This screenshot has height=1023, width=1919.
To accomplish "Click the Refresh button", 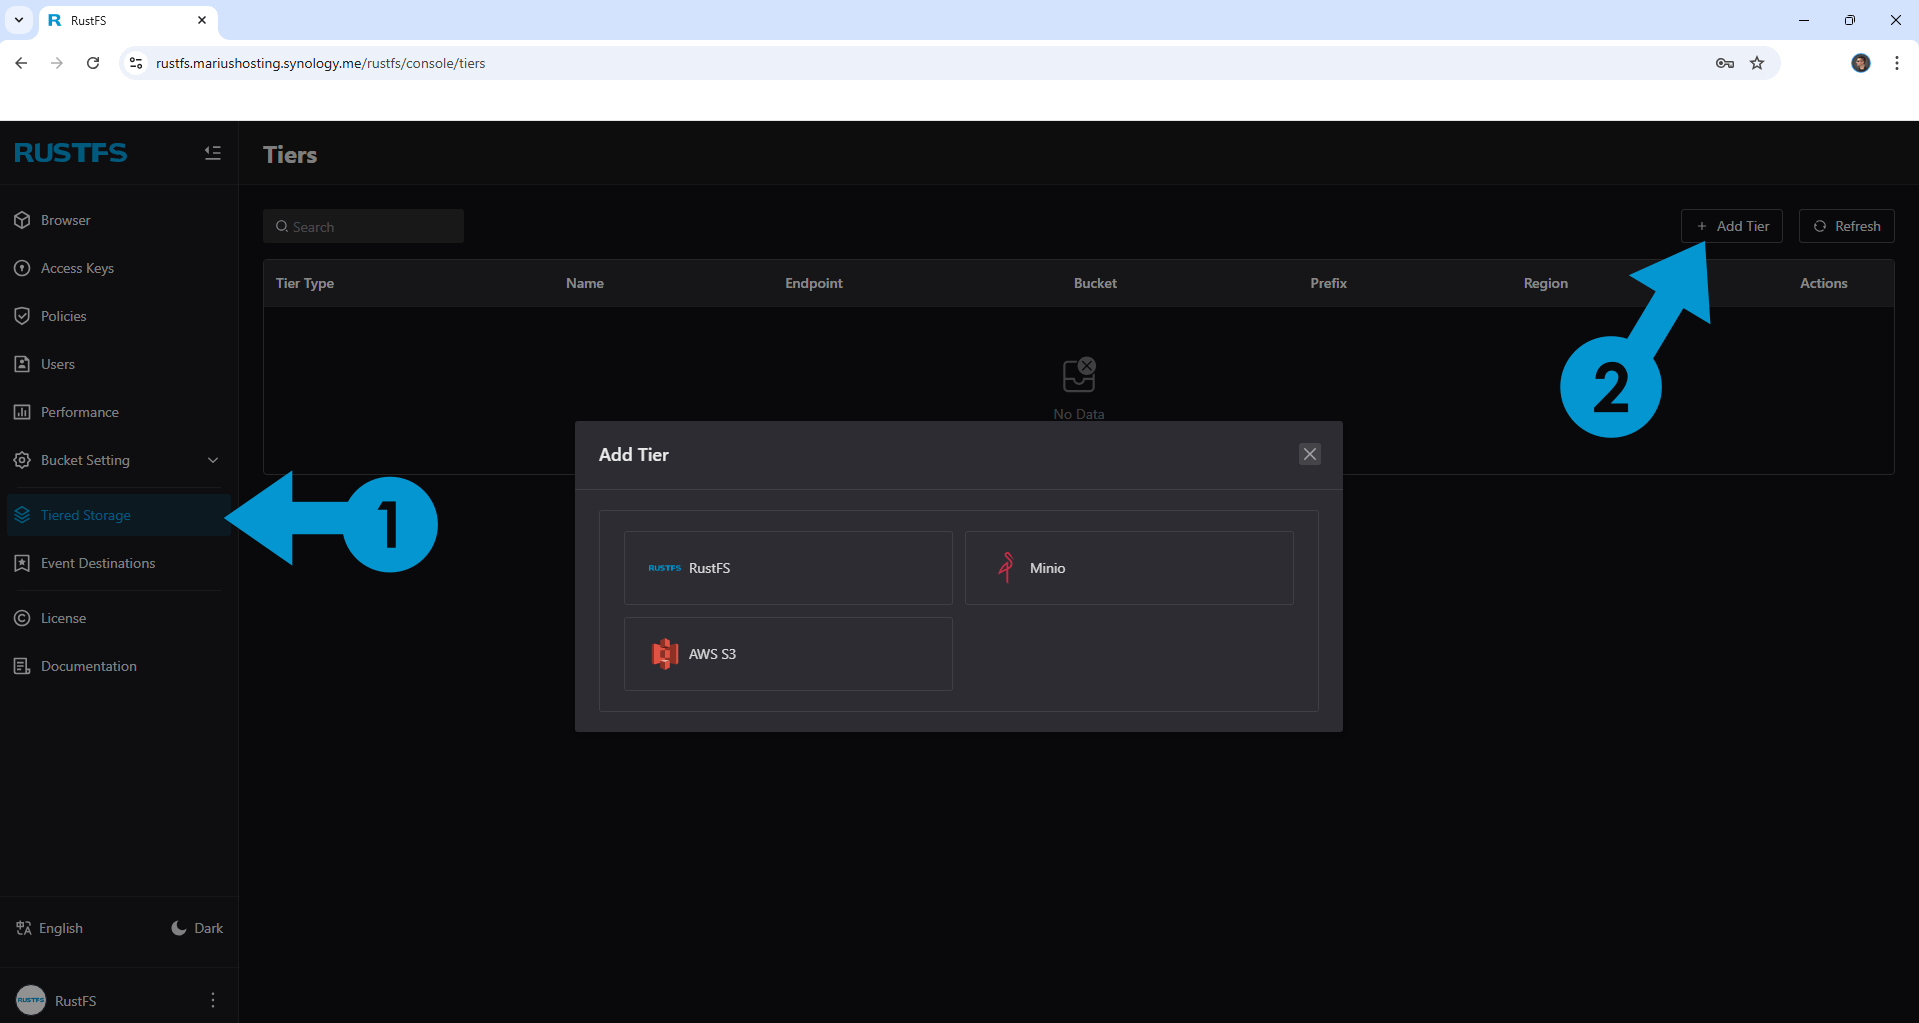I will click(1847, 226).
